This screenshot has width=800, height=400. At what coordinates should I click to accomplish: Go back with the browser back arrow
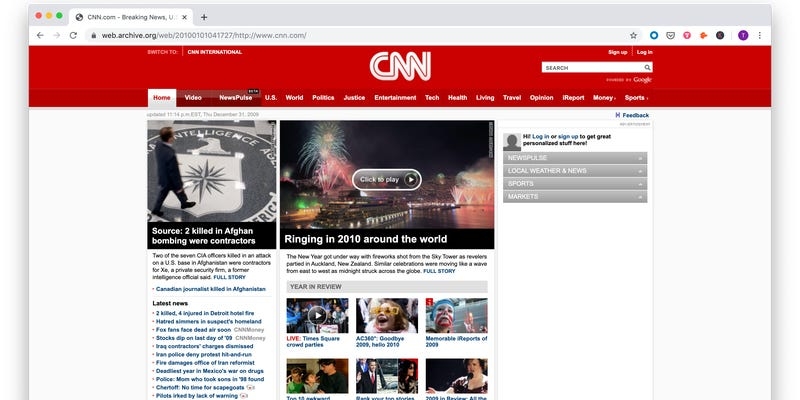(40, 35)
